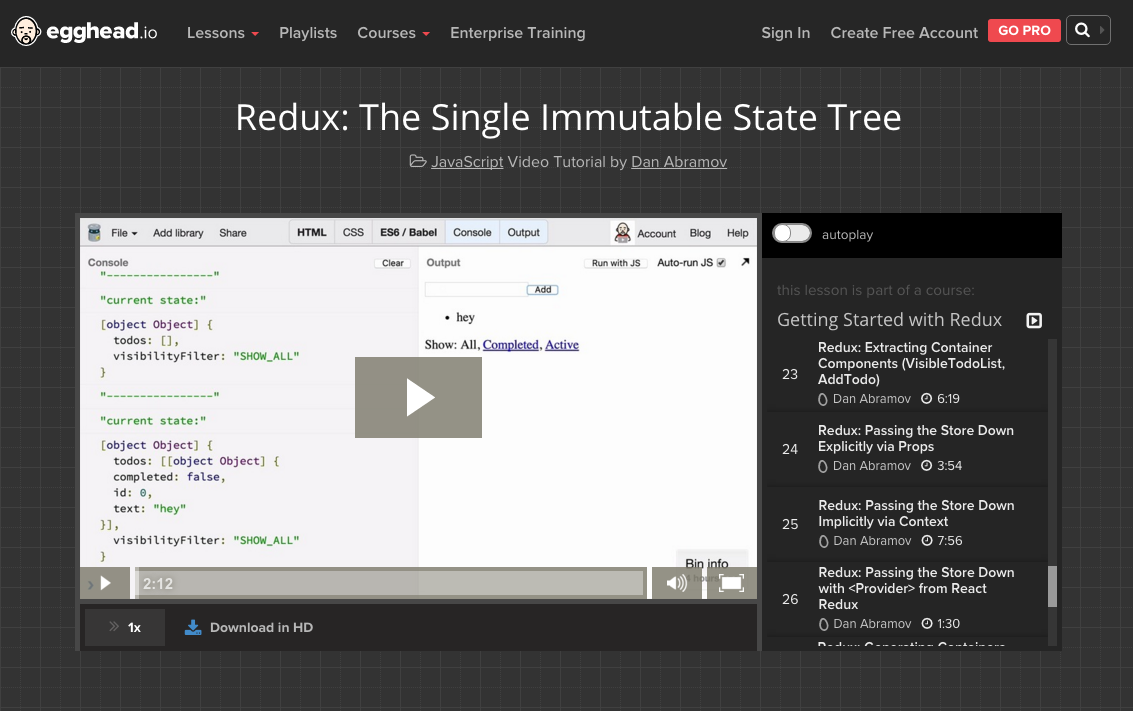
Task: Toggle the Output panel tab
Action: (x=523, y=232)
